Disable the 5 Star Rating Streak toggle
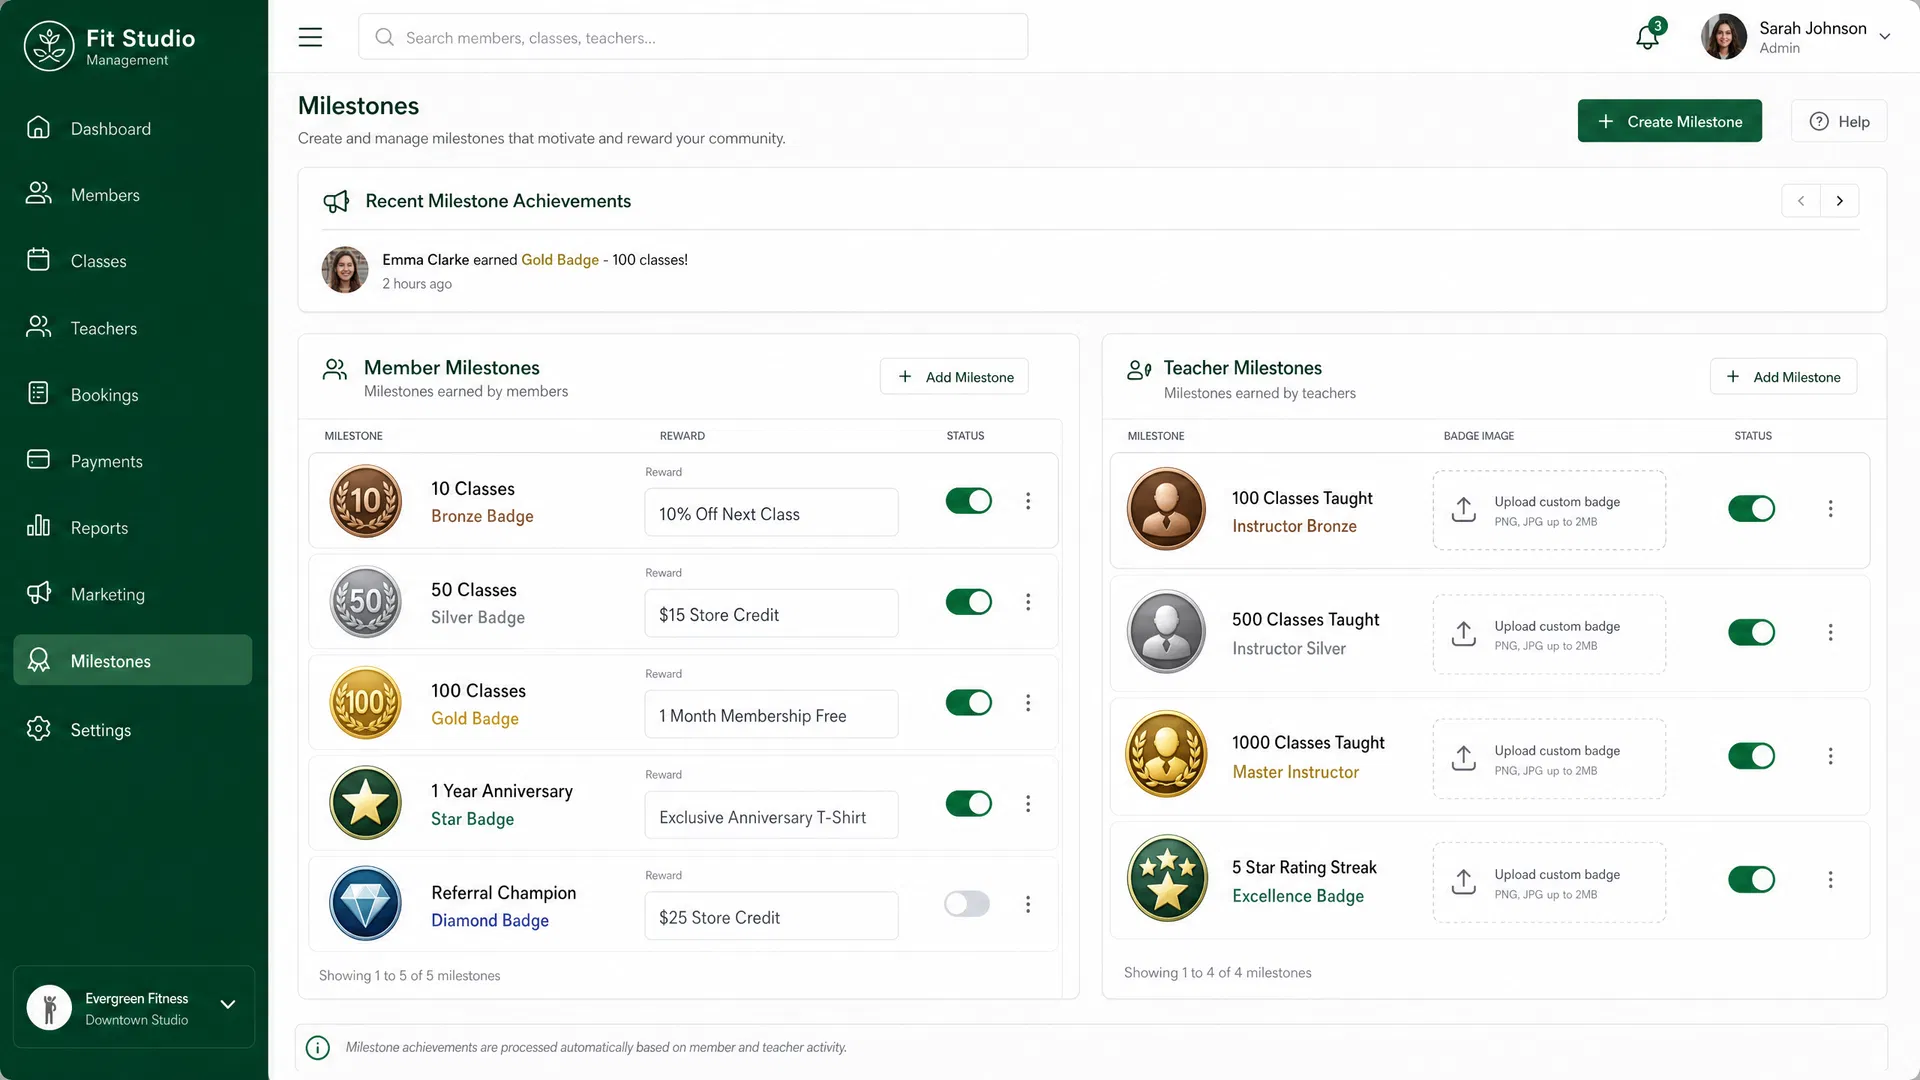Viewport: 1920px width, 1080px height. [1752, 879]
